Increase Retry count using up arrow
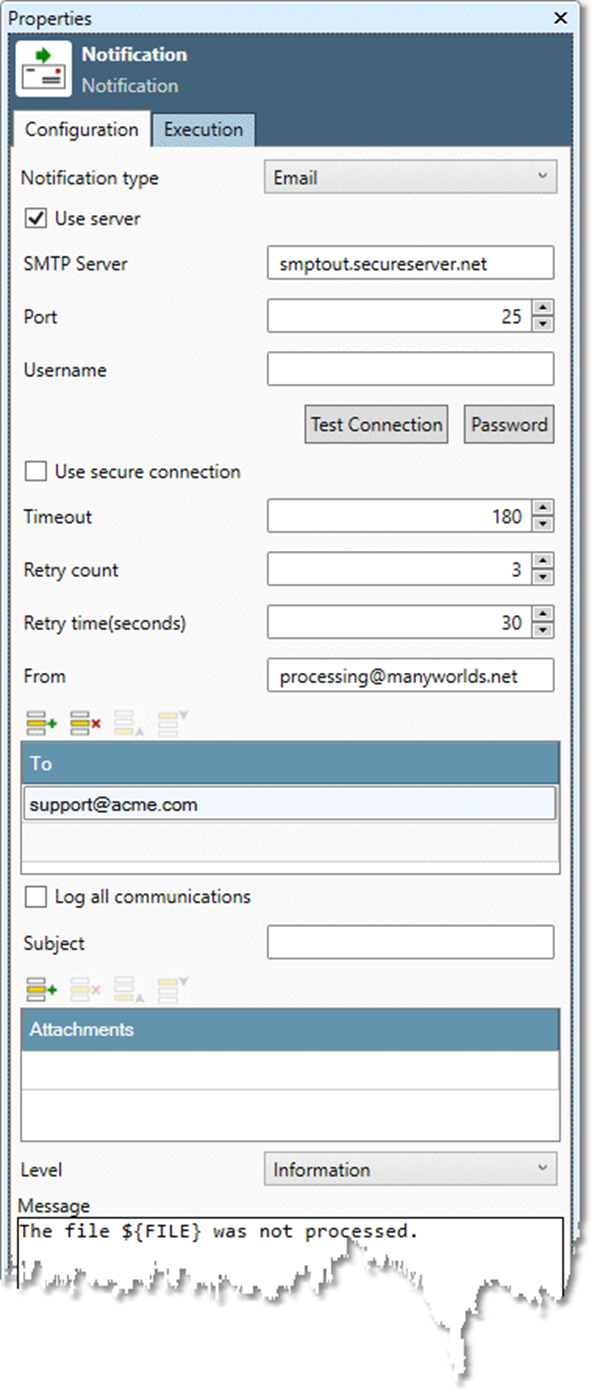 pyautogui.click(x=543, y=562)
